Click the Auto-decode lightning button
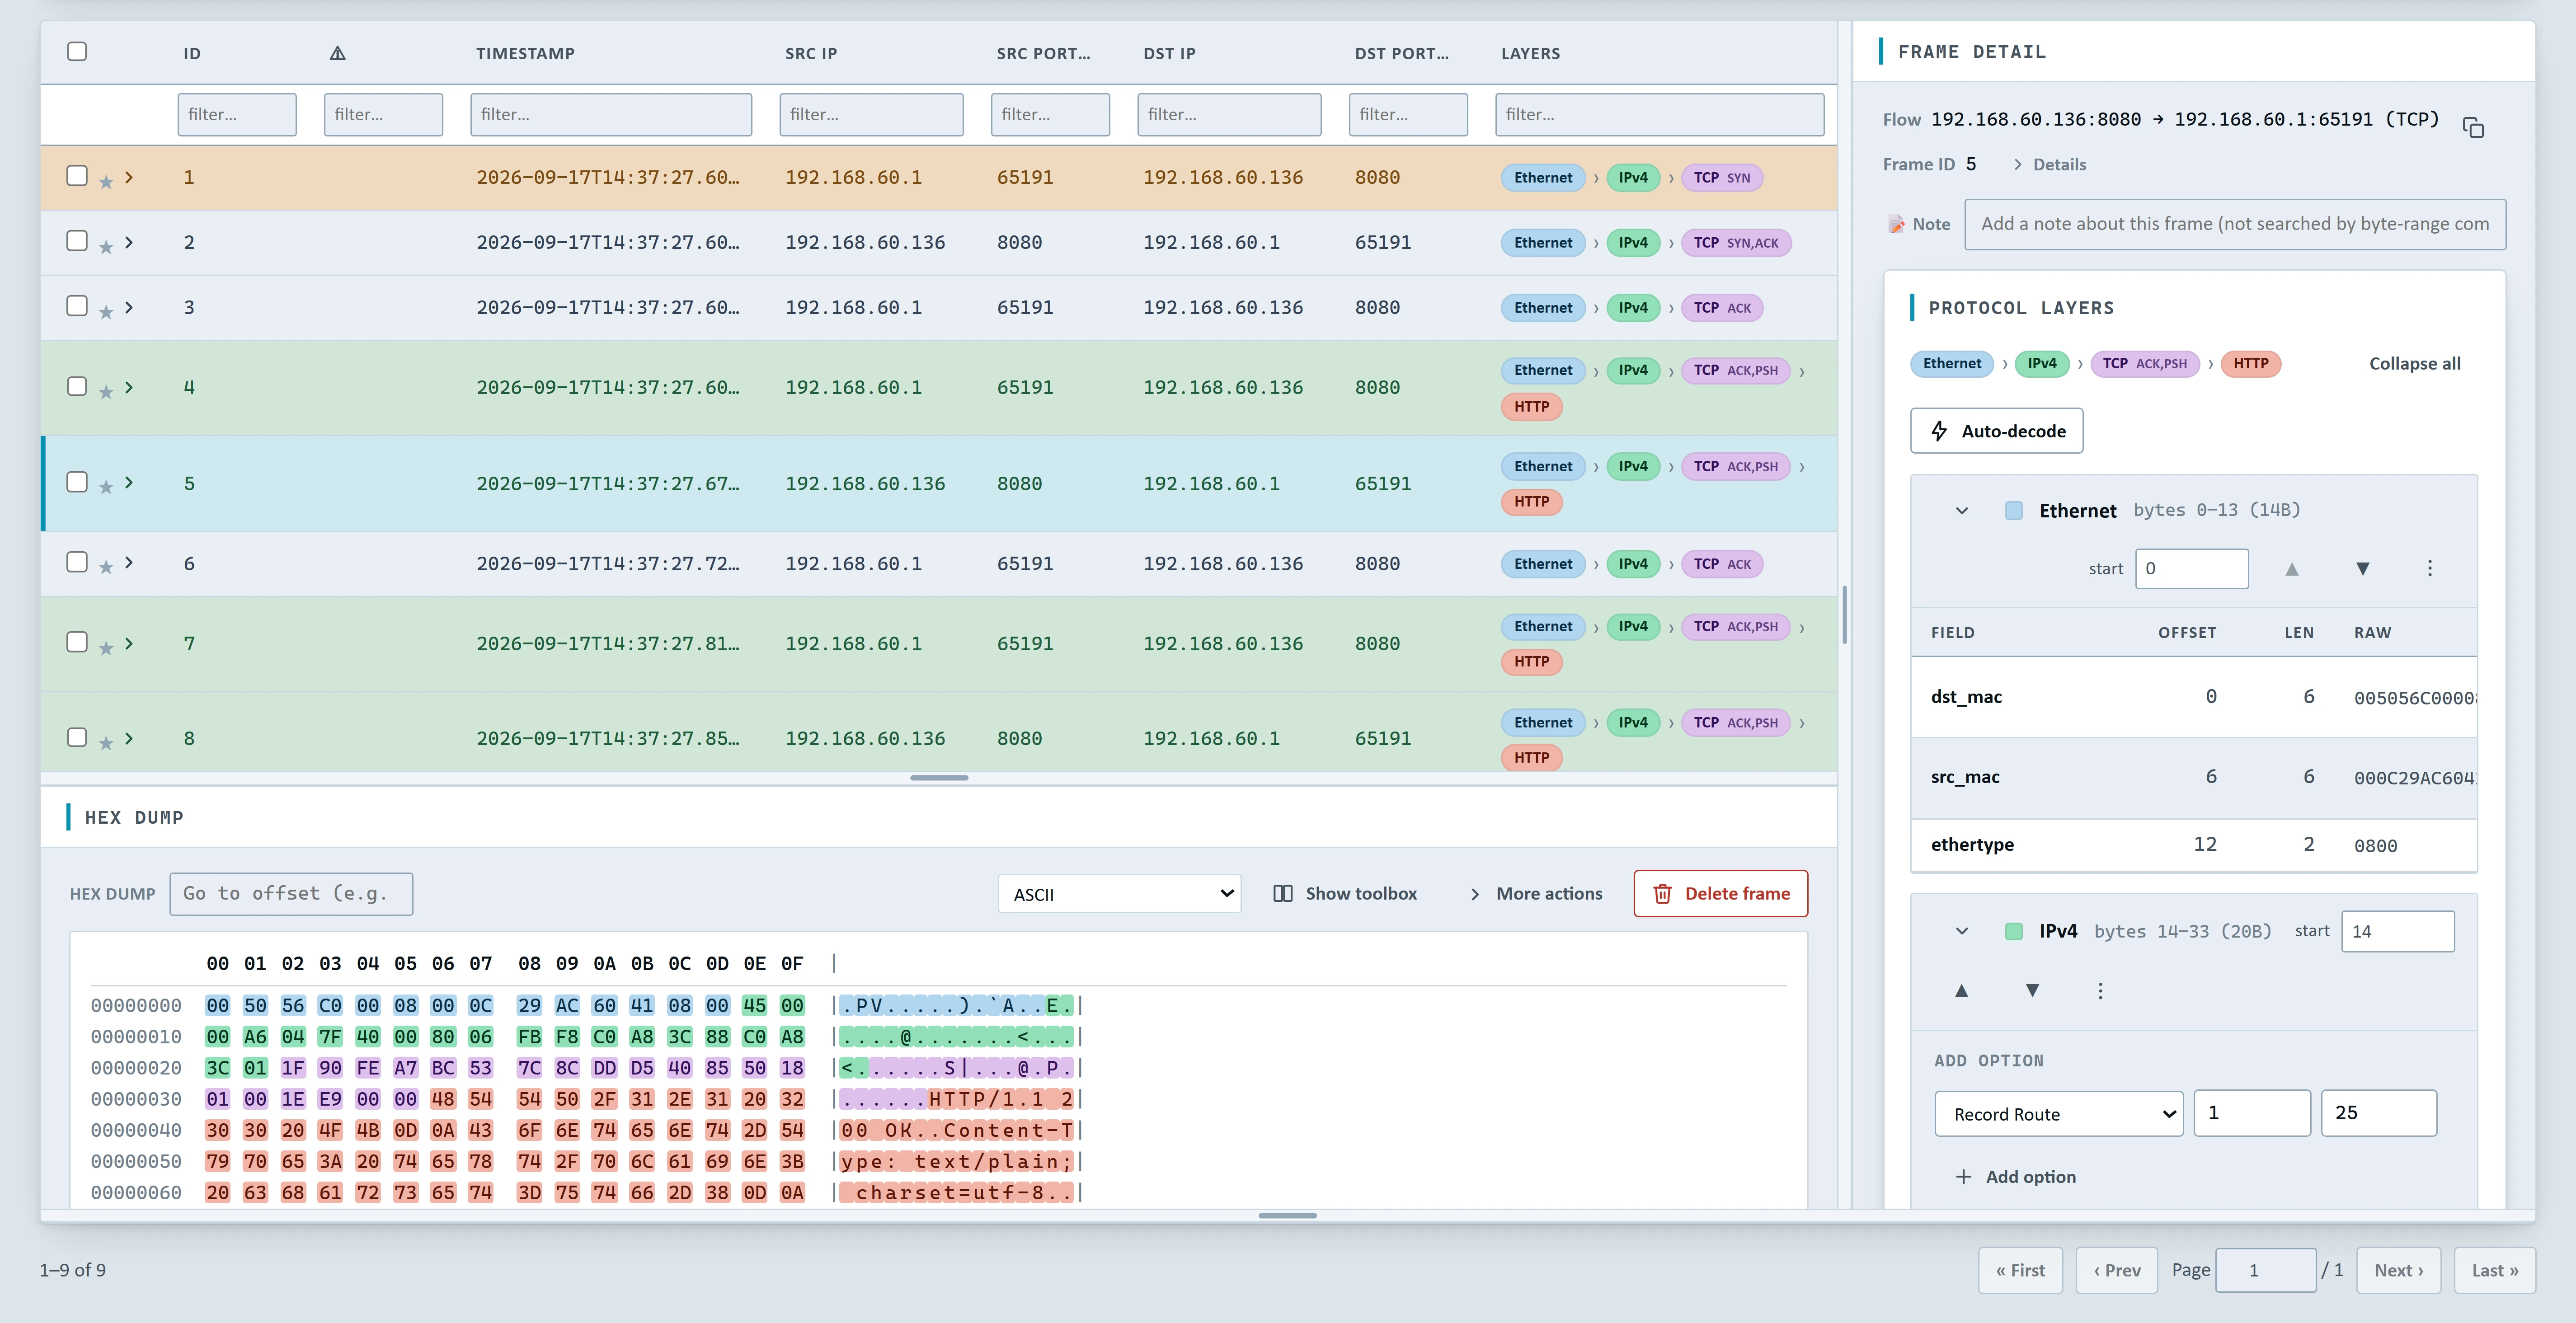 pos(1996,431)
